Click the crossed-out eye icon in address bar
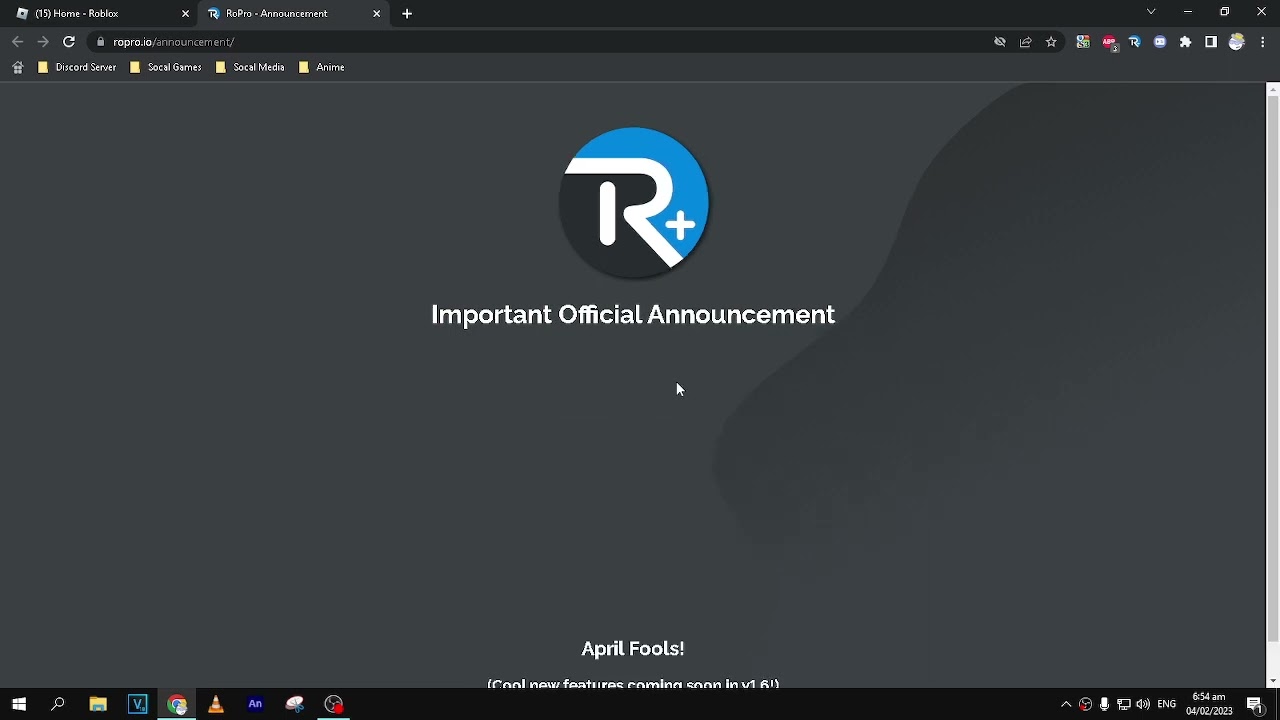The height and width of the screenshot is (720, 1280). [x=999, y=42]
